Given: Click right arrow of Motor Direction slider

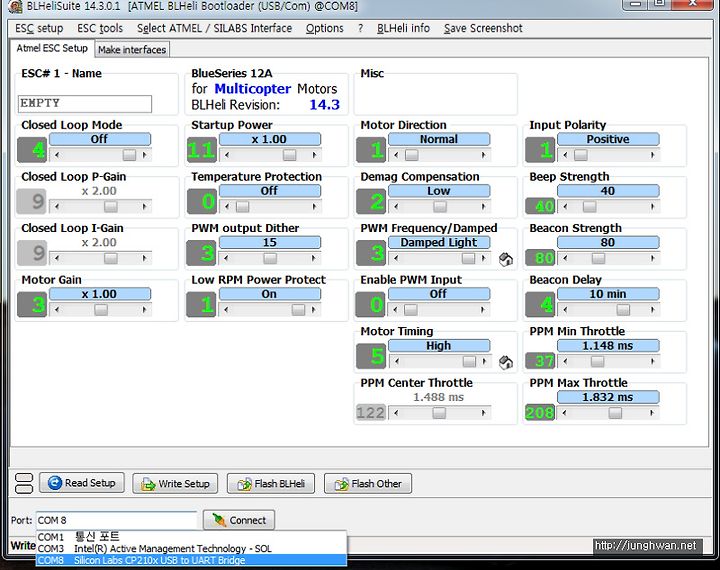Looking at the screenshot, I should point(484,155).
